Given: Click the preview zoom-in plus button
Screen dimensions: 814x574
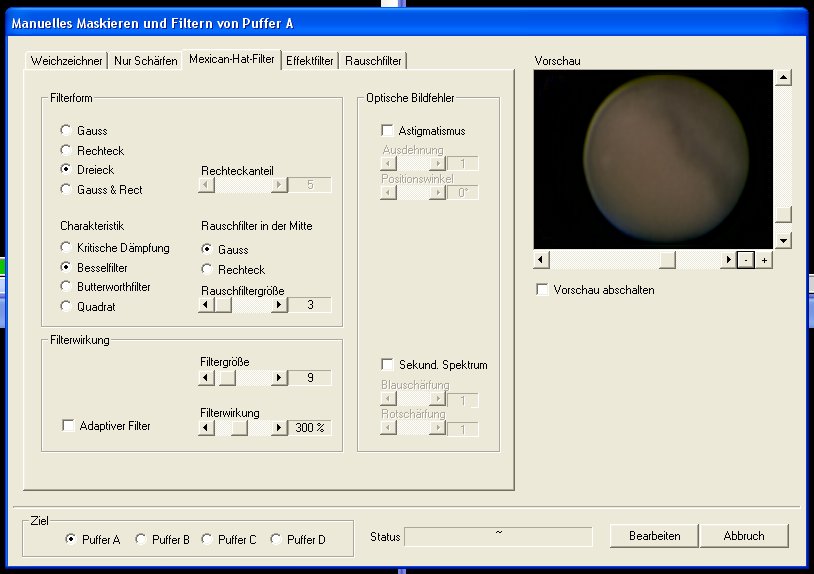Looking at the screenshot, I should (x=763, y=260).
